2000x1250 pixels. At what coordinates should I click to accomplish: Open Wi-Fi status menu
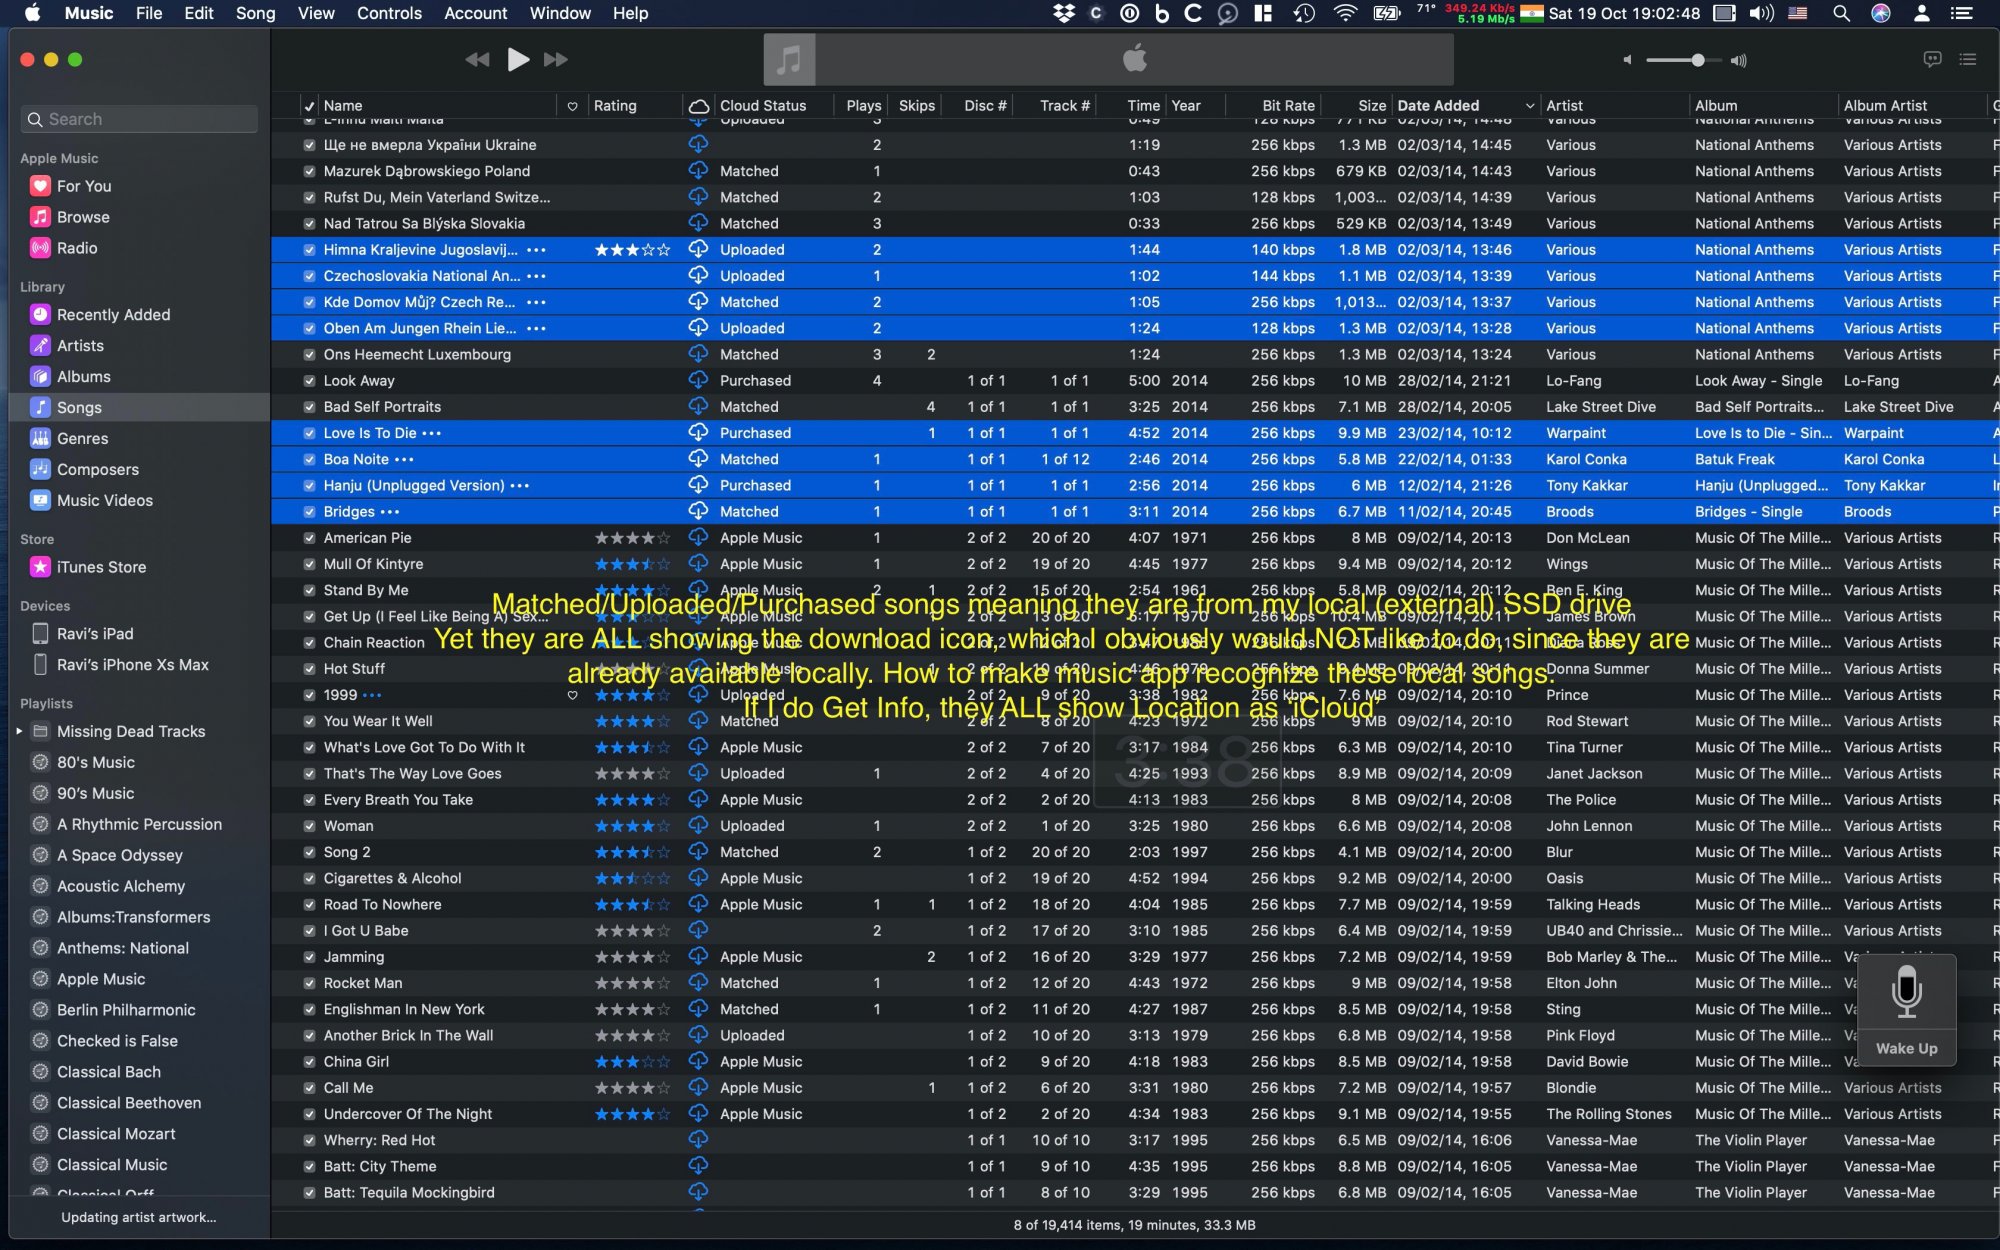(x=1345, y=13)
